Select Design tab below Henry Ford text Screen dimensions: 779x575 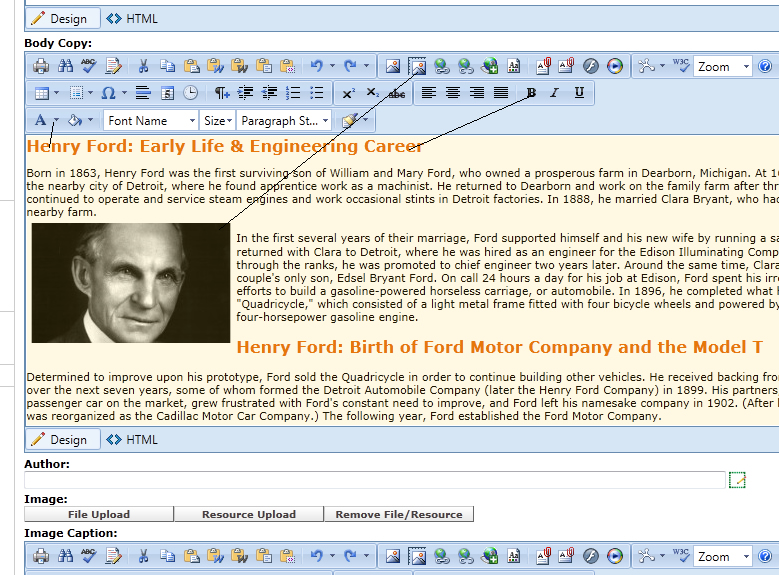[x=60, y=439]
